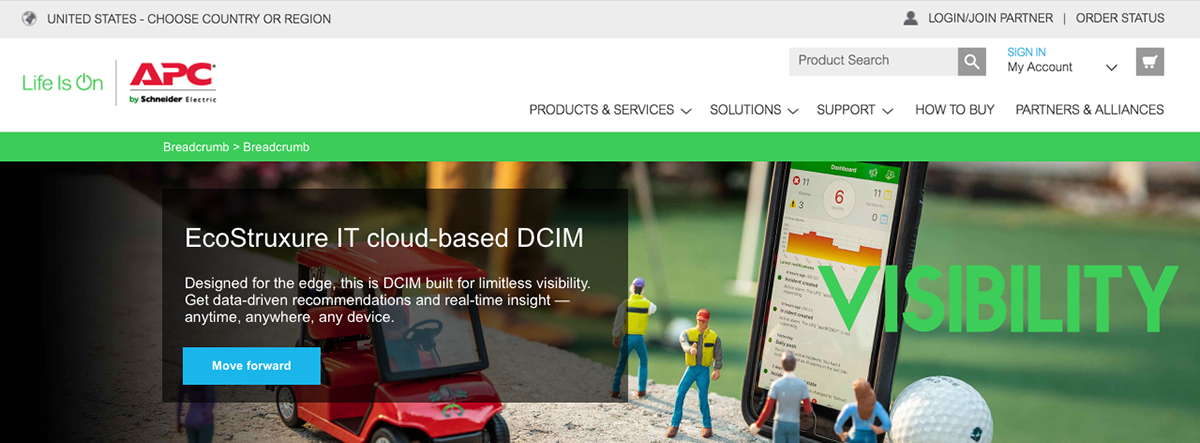The height and width of the screenshot is (443, 1200).
Task: Open the Login/Join Partner link
Action: coord(990,18)
